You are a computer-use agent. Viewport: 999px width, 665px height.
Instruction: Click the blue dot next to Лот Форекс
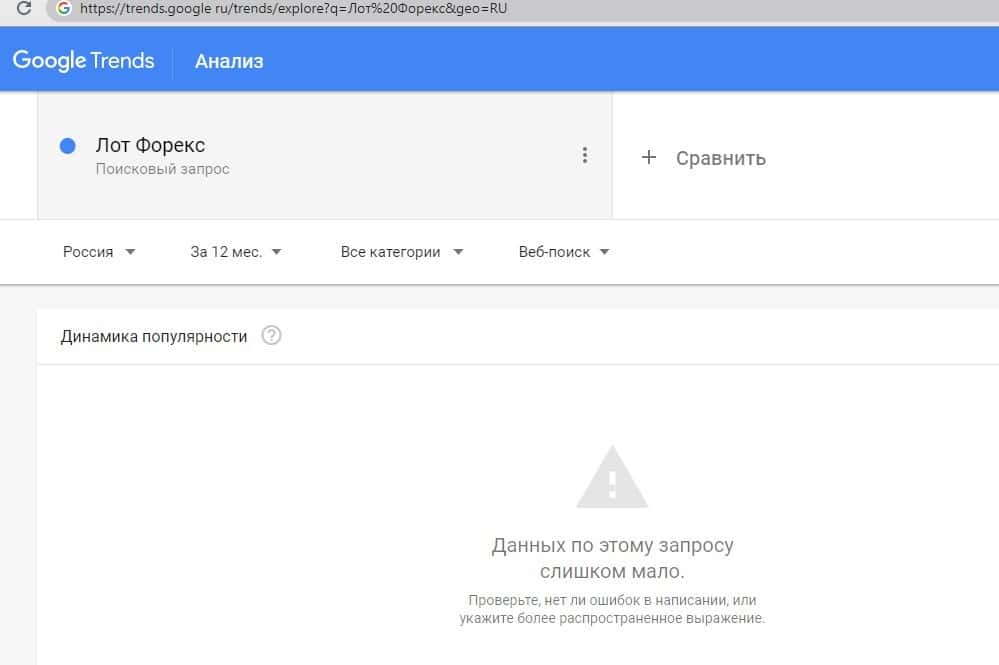[68, 146]
